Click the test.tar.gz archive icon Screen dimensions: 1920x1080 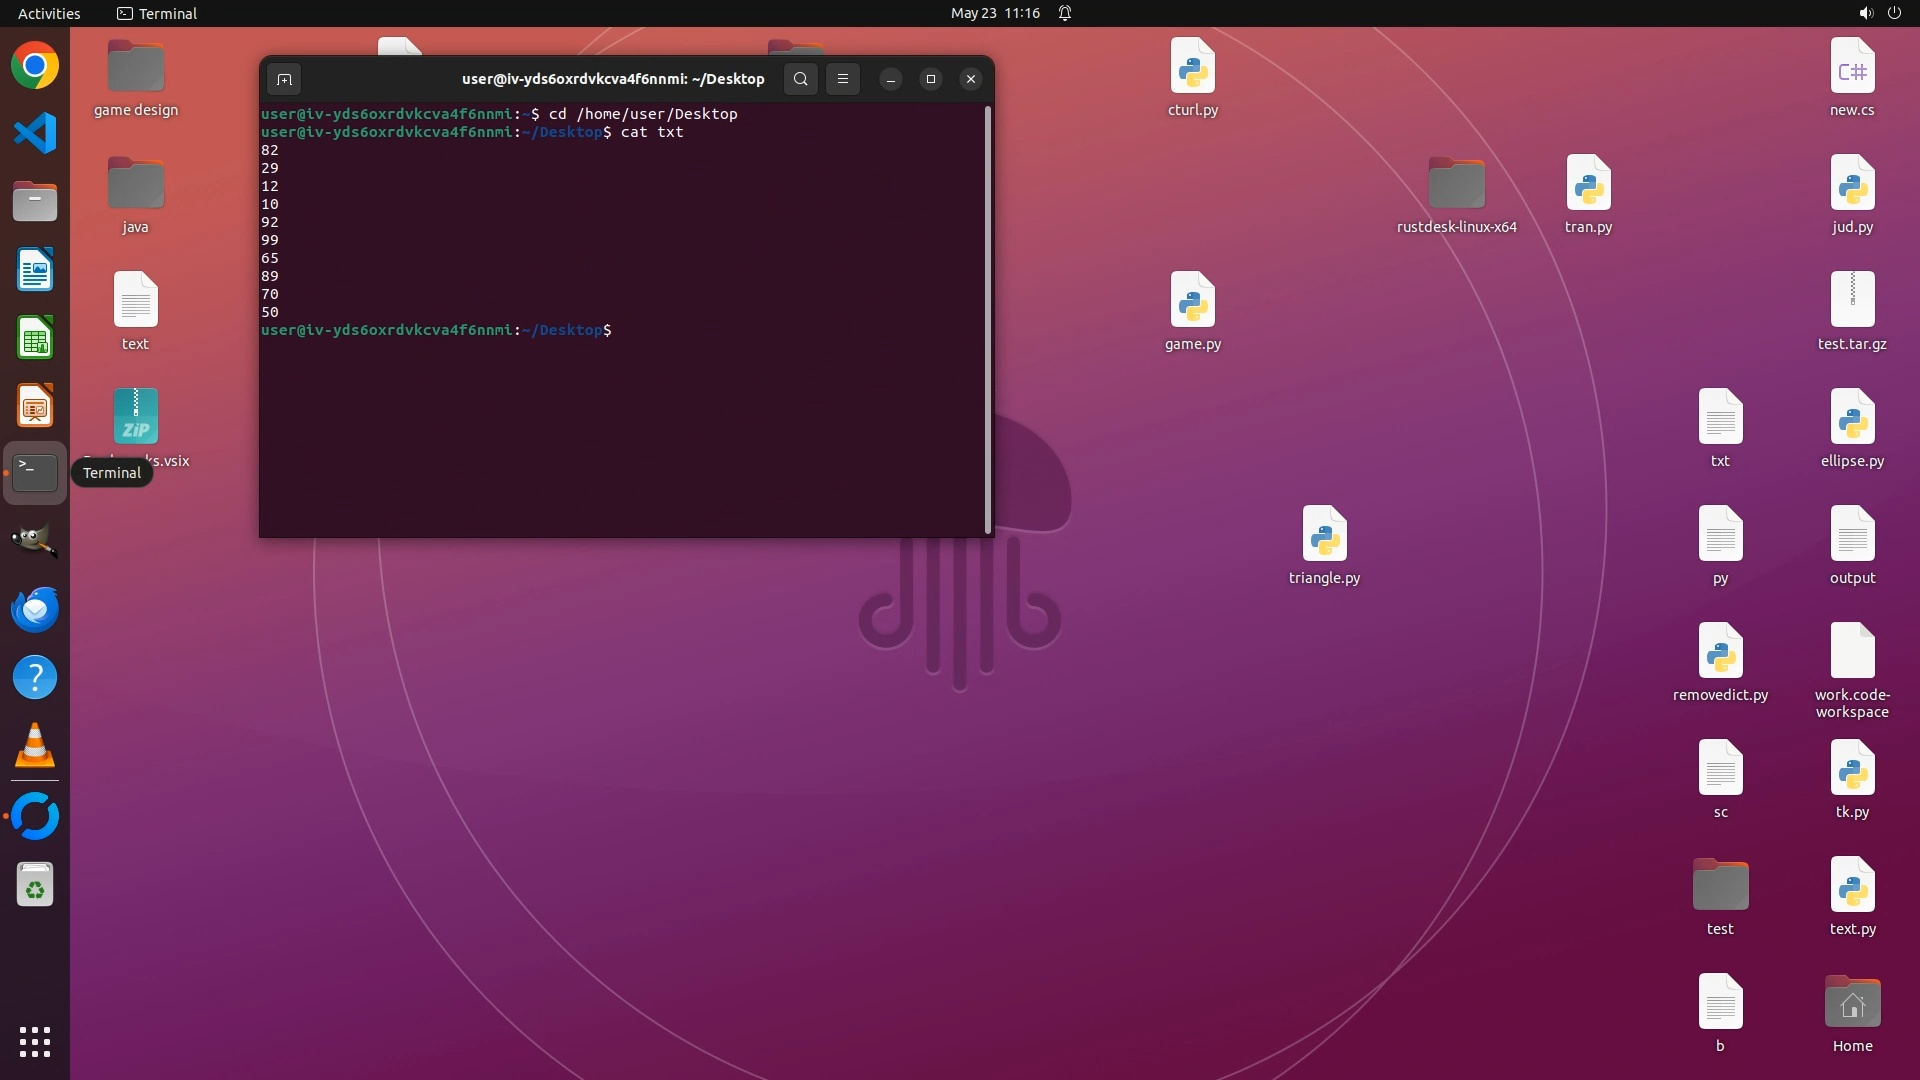tap(1852, 300)
